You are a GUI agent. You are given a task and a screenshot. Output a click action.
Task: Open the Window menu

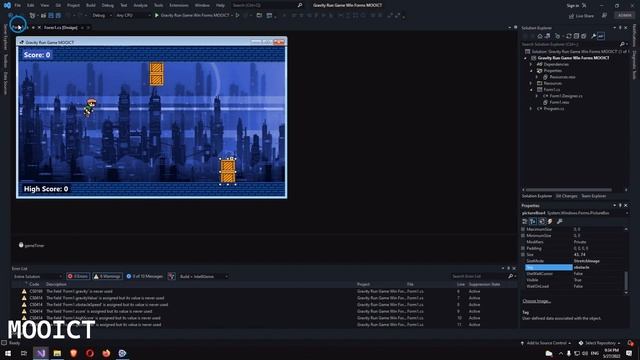[x=202, y=5]
